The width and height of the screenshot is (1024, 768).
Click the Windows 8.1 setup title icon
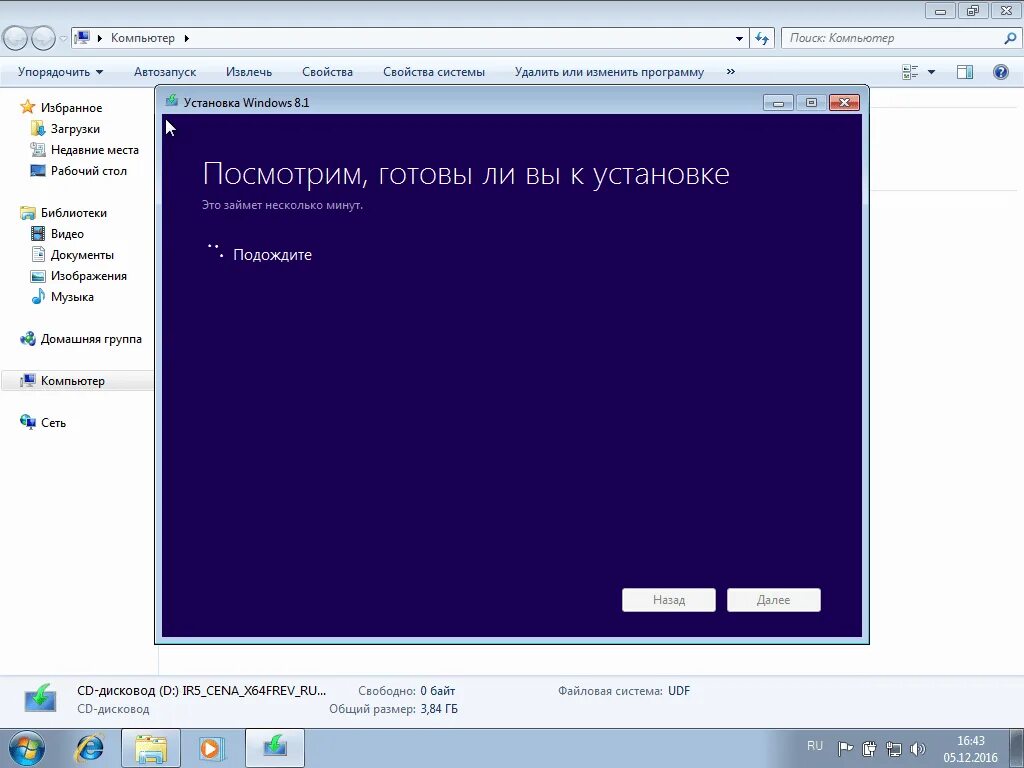click(x=172, y=101)
